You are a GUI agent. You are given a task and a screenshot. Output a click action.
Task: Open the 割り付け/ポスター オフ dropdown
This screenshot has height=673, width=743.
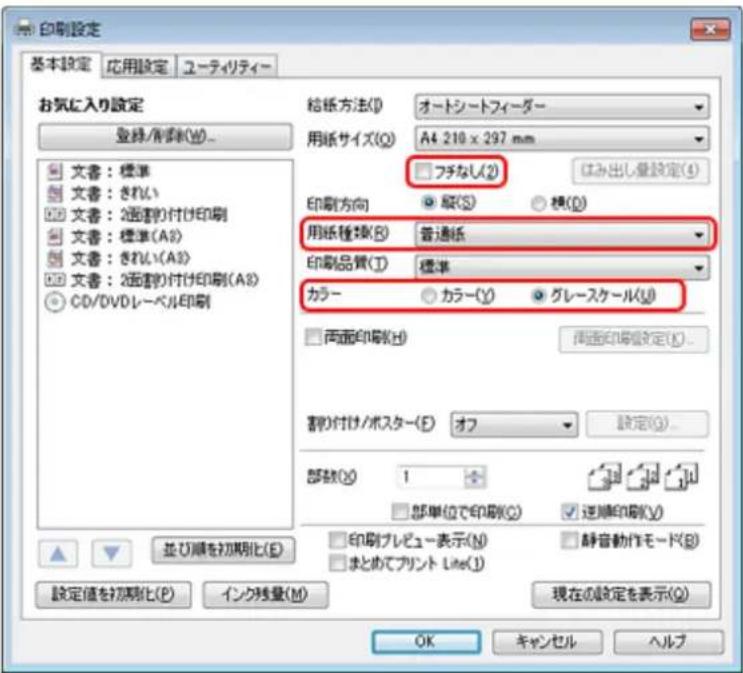(514, 425)
